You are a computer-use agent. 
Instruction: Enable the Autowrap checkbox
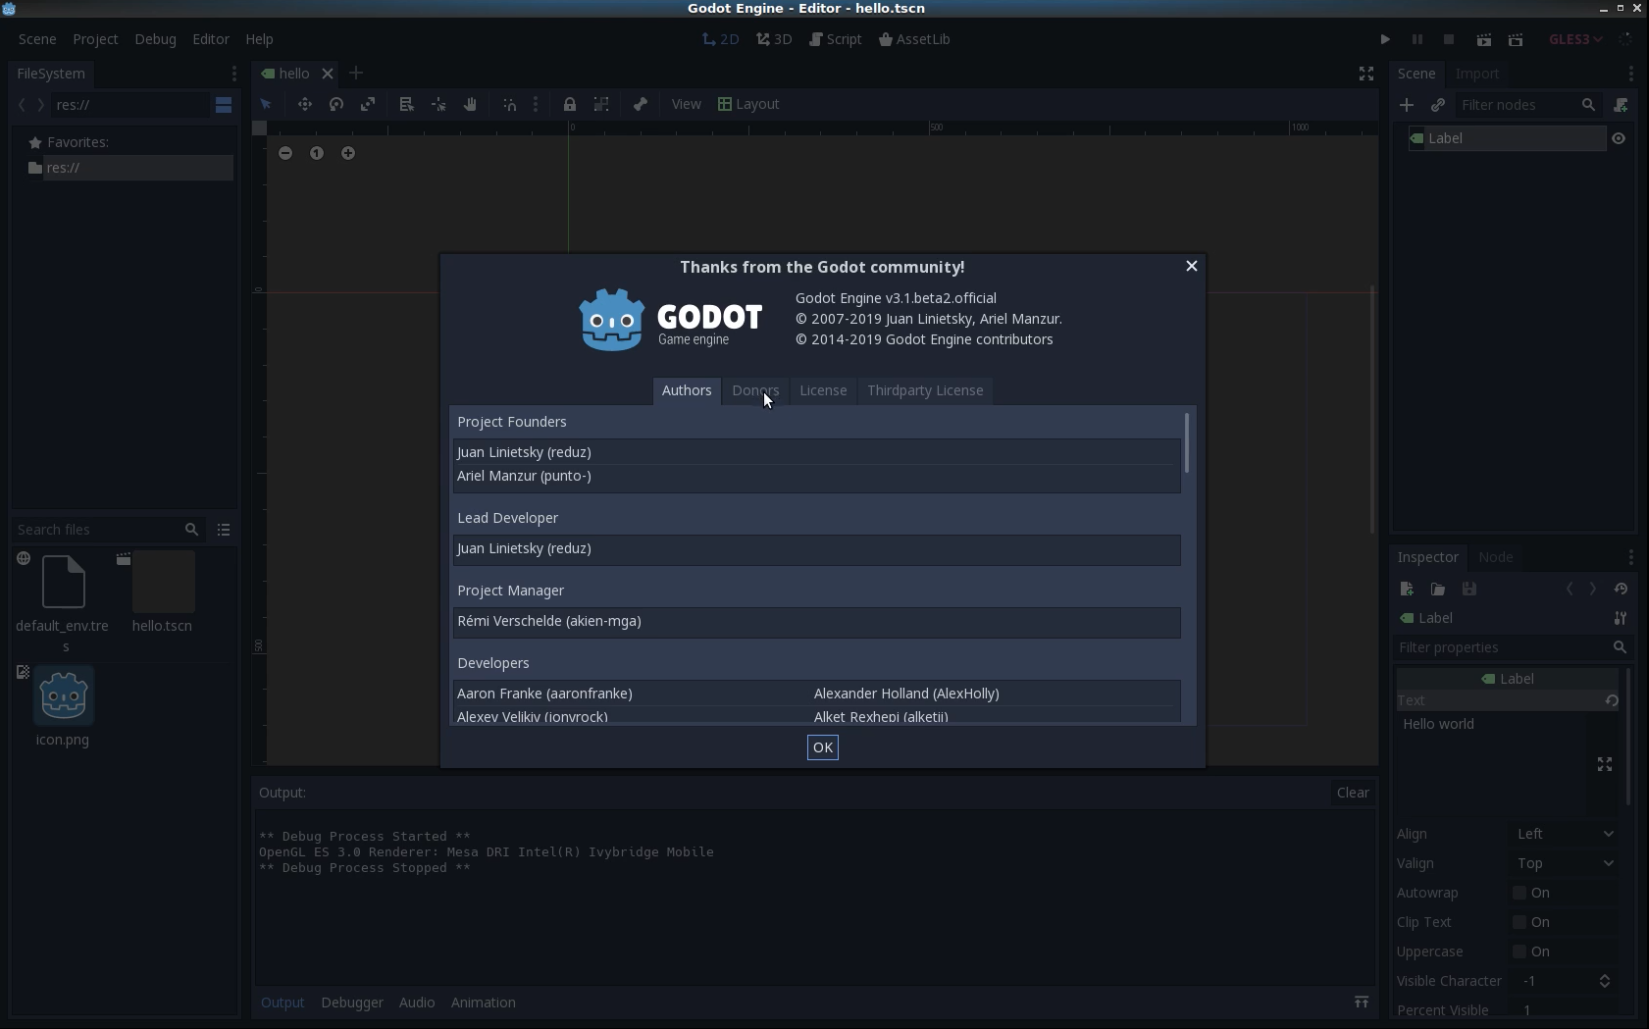[1519, 893]
